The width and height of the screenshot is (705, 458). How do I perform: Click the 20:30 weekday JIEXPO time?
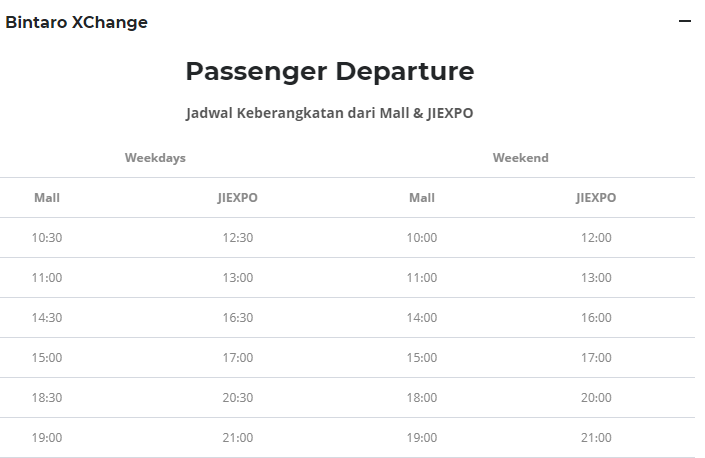tap(237, 398)
